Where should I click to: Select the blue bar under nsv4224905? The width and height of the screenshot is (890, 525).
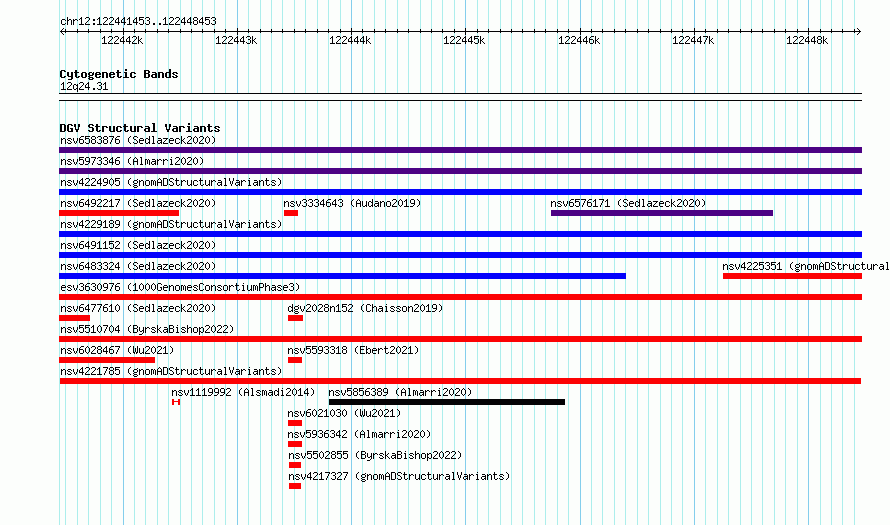(x=460, y=192)
